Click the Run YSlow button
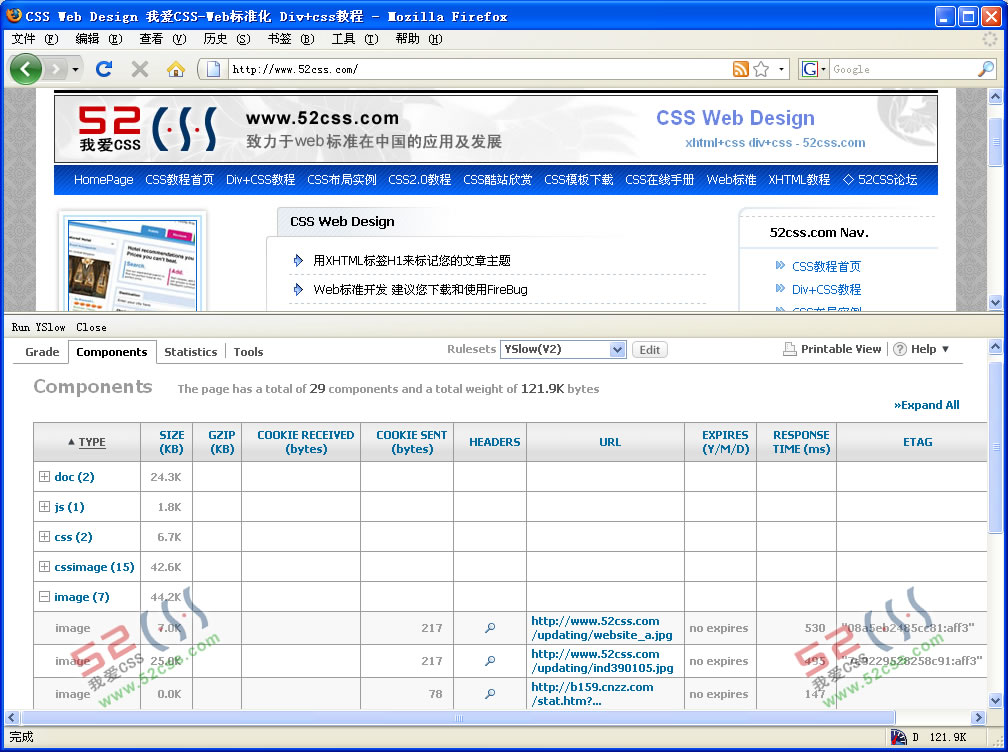Image resolution: width=1008 pixels, height=752 pixels. coord(39,327)
